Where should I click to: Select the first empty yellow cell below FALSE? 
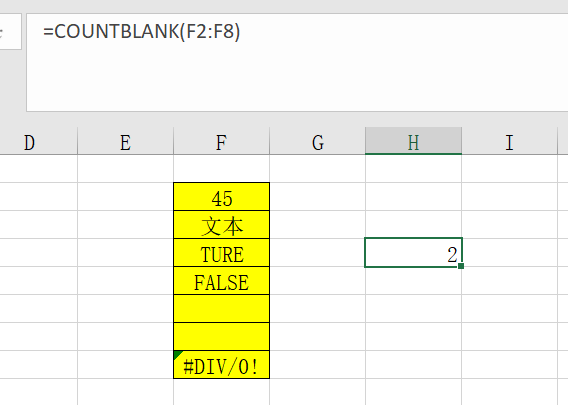221,309
